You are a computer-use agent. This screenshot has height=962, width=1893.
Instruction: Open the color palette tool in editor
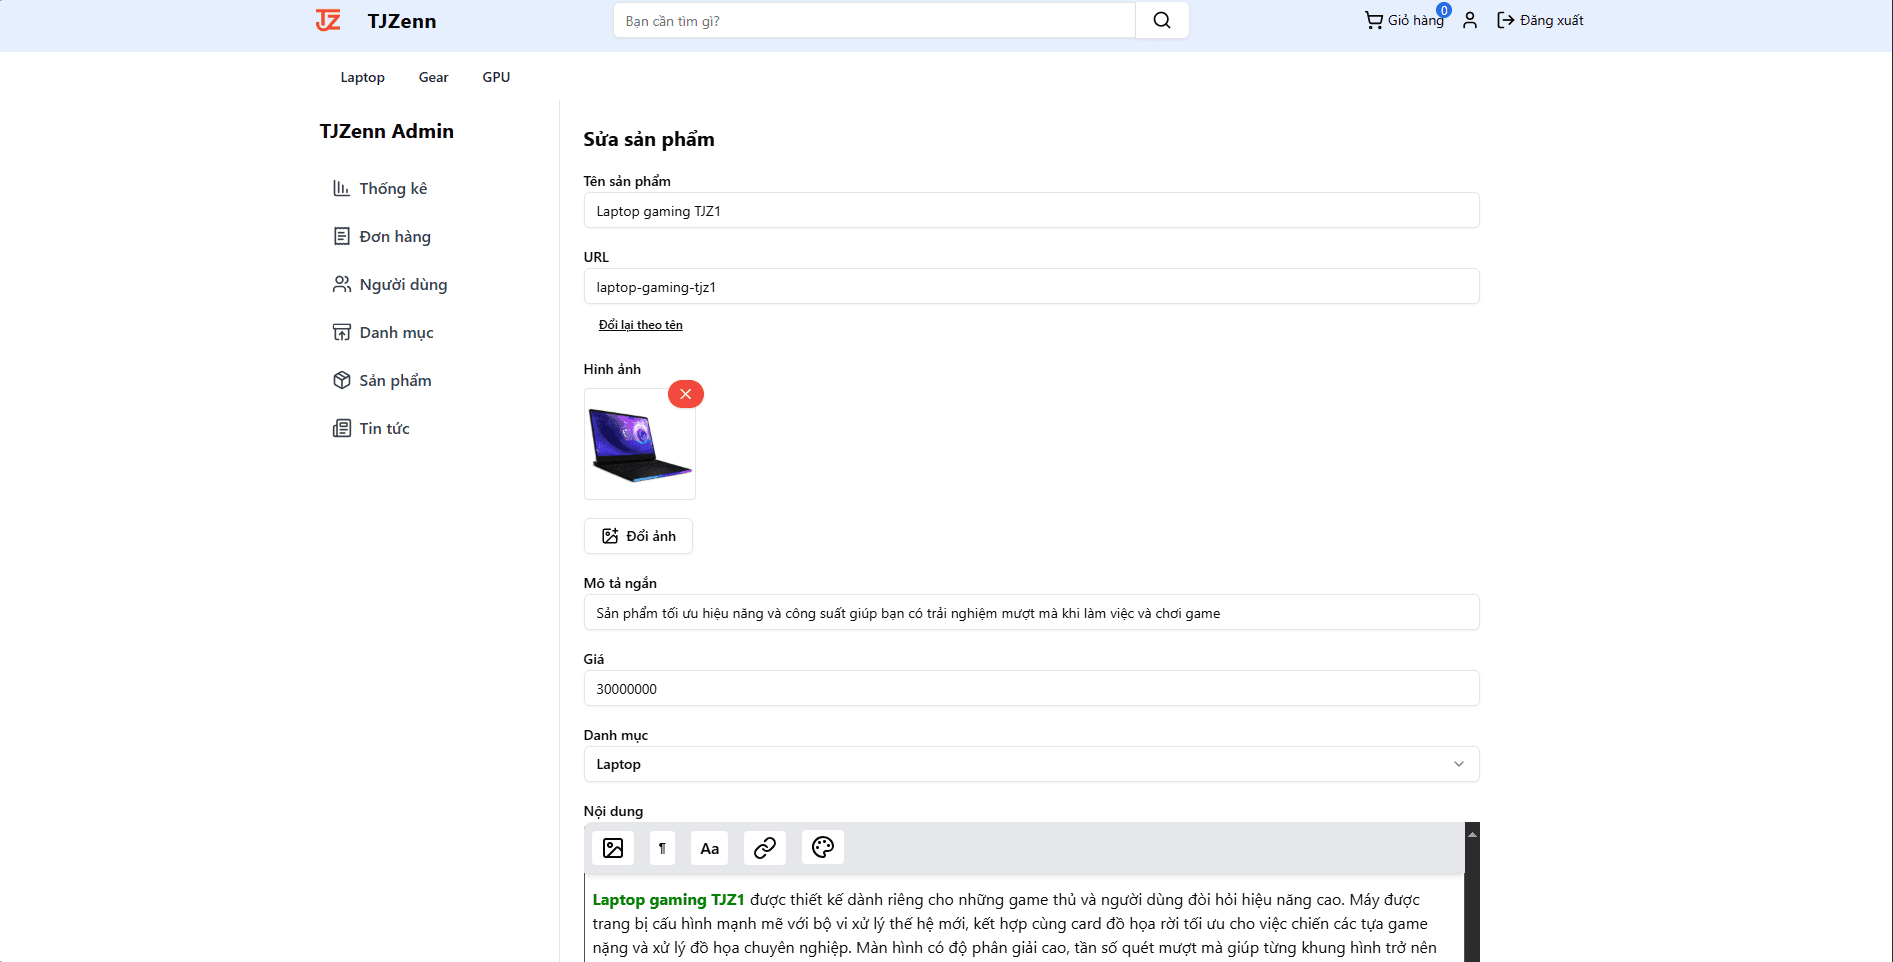(x=822, y=848)
